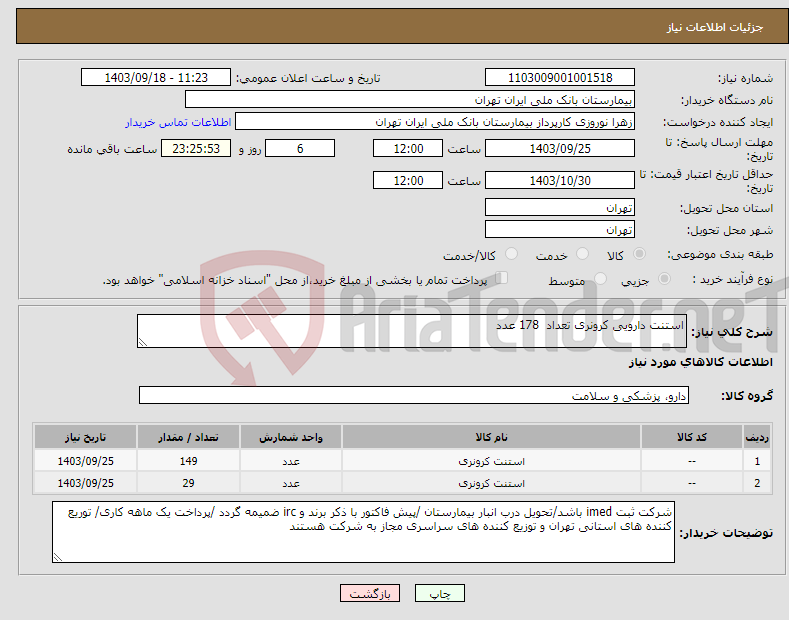Viewport: 789px width, 620px height.
Task: Click the ردیف column header
Action: coord(757,437)
